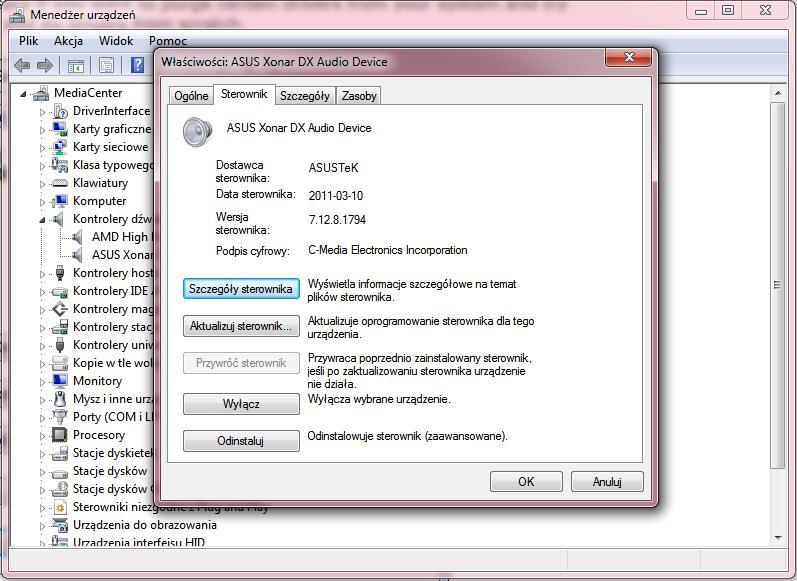The width and height of the screenshot is (797, 581).
Task: Select the Kontrolery stacji tree item
Action: pyautogui.click(x=112, y=327)
